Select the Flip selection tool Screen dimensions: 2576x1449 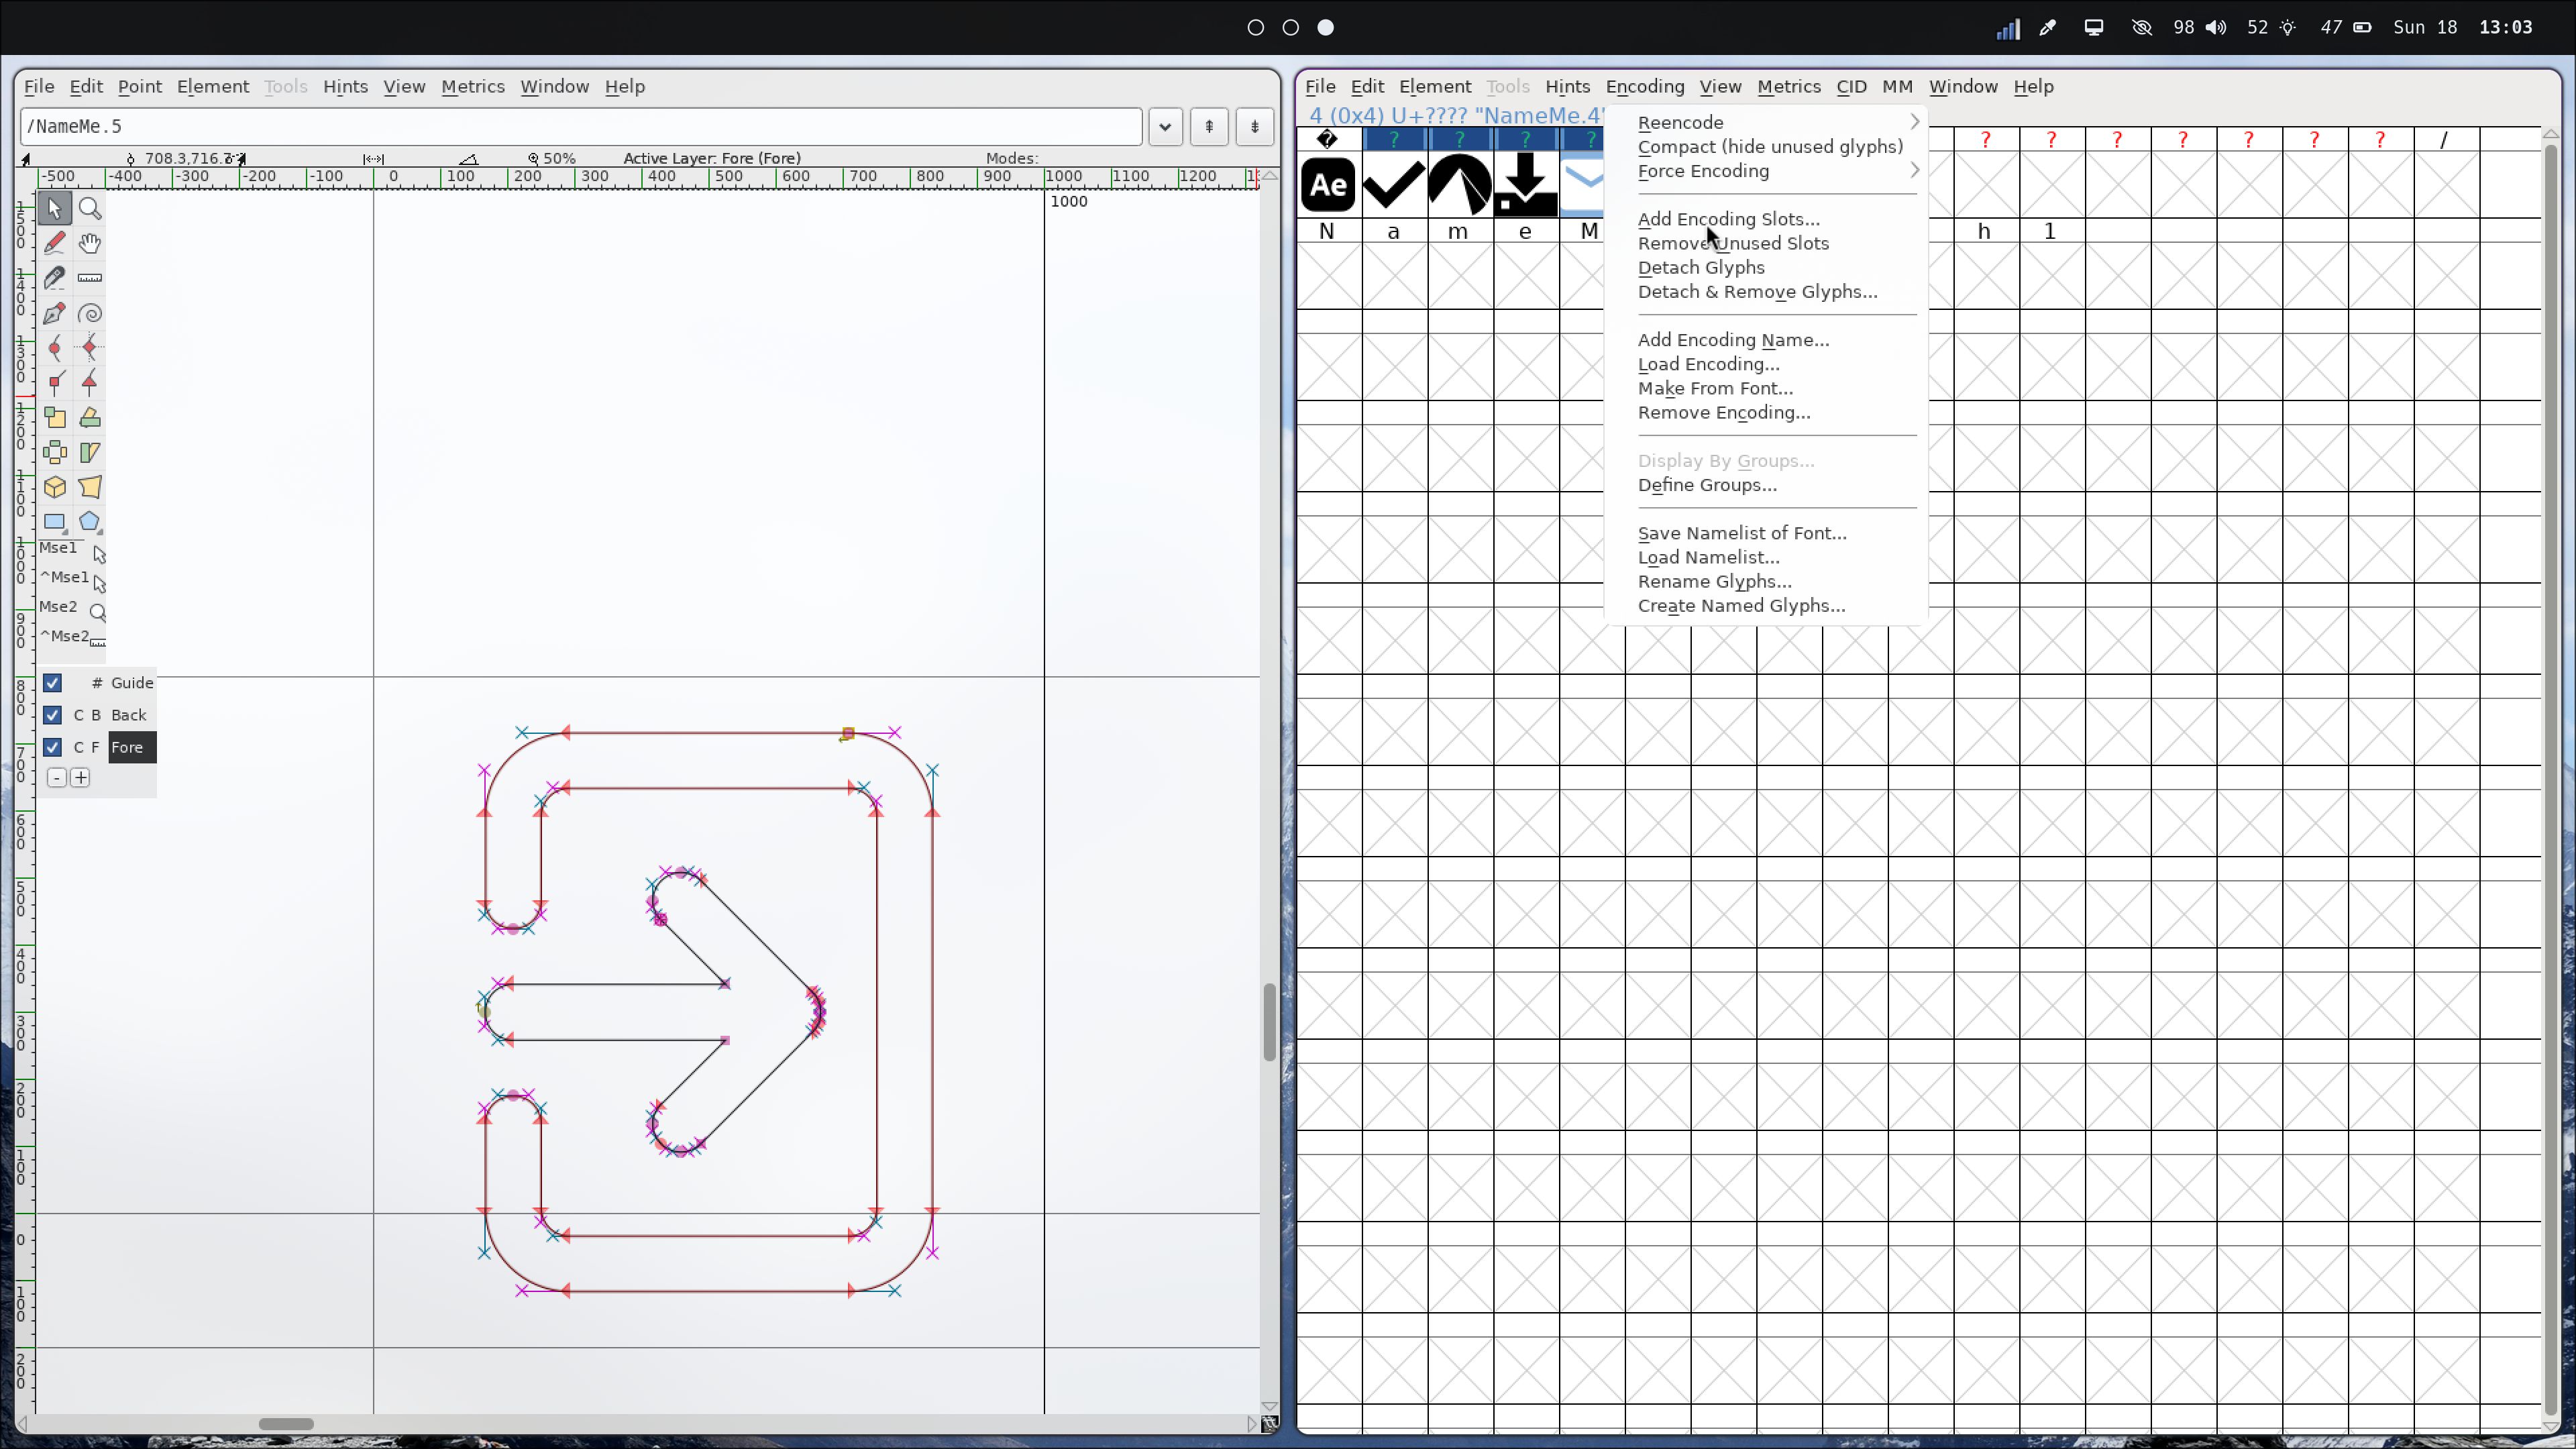55,453
